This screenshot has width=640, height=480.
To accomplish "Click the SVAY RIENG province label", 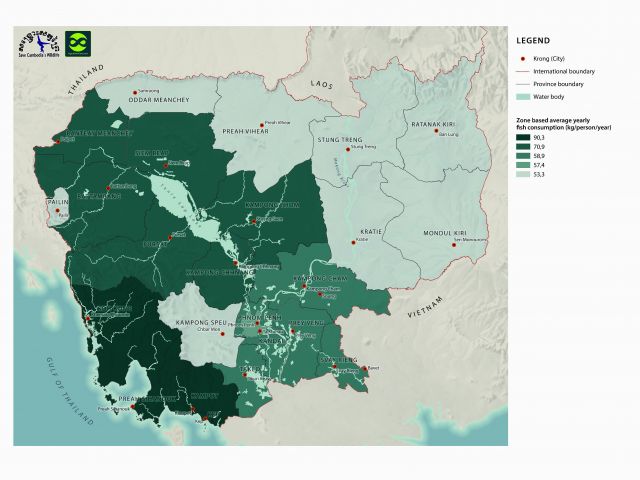I will (339, 360).
